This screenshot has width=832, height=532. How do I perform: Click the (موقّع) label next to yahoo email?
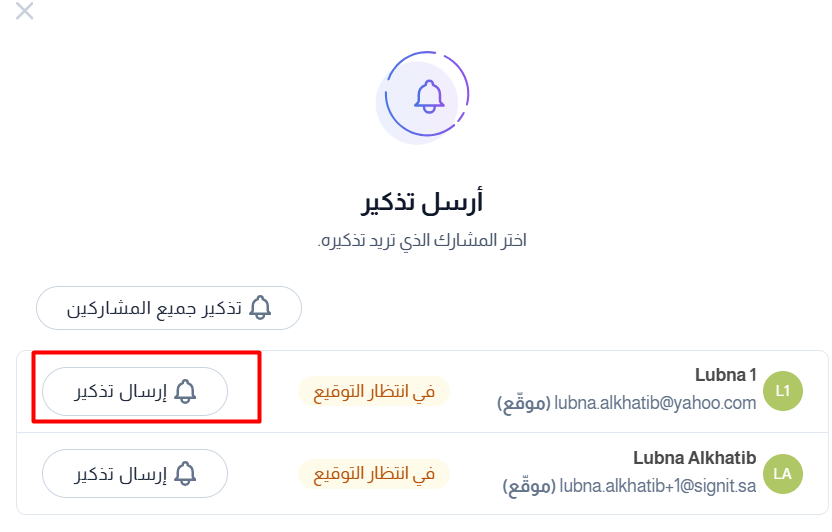(524, 403)
